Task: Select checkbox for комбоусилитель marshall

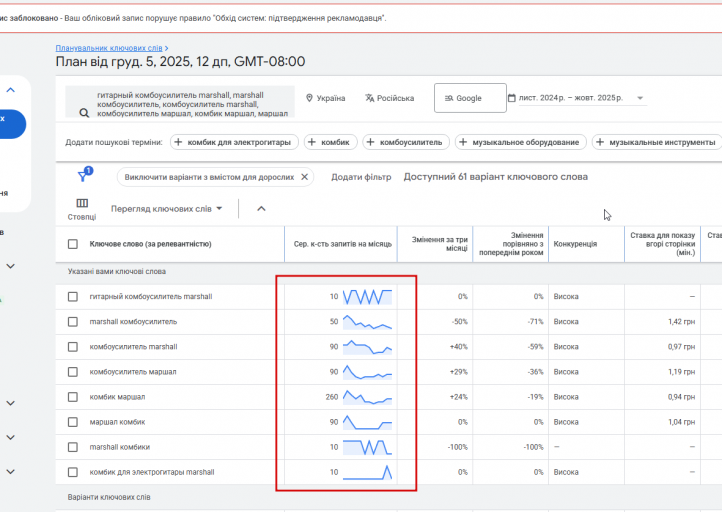Action: pyautogui.click(x=73, y=347)
